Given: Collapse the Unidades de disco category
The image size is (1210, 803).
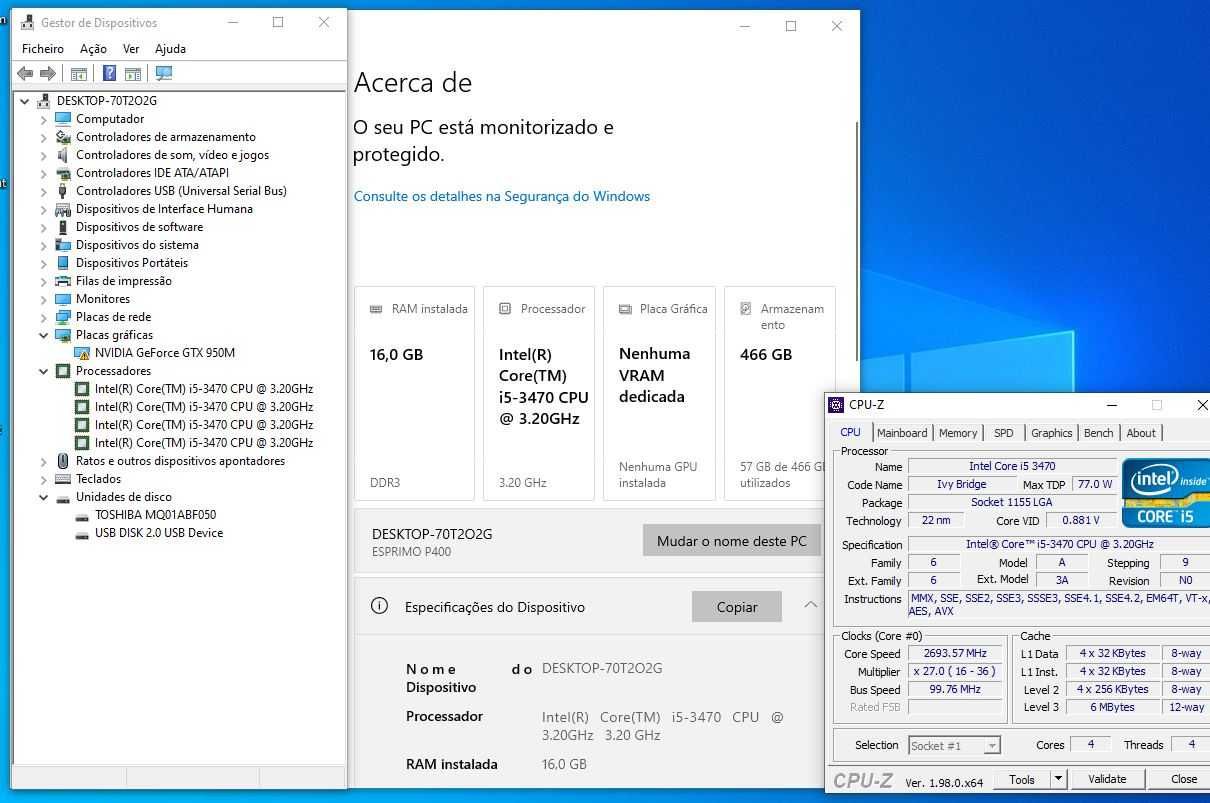Looking at the screenshot, I should (x=43, y=497).
